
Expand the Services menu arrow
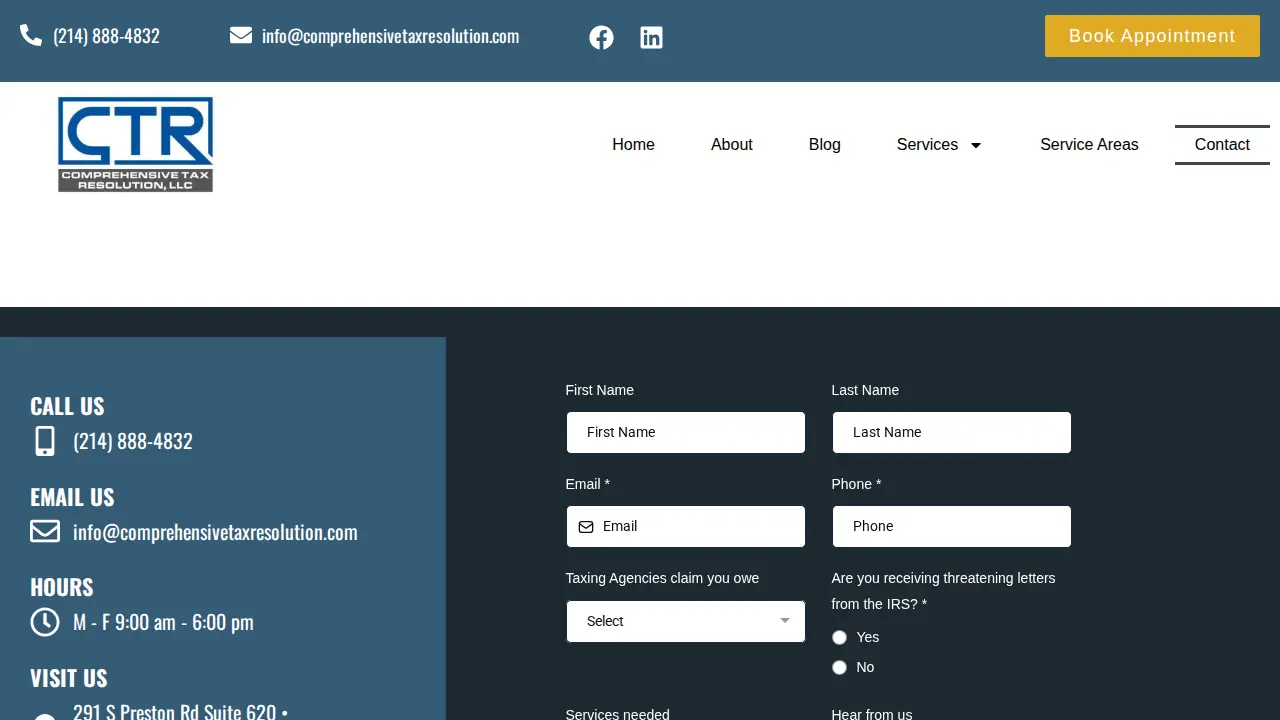tap(976, 145)
